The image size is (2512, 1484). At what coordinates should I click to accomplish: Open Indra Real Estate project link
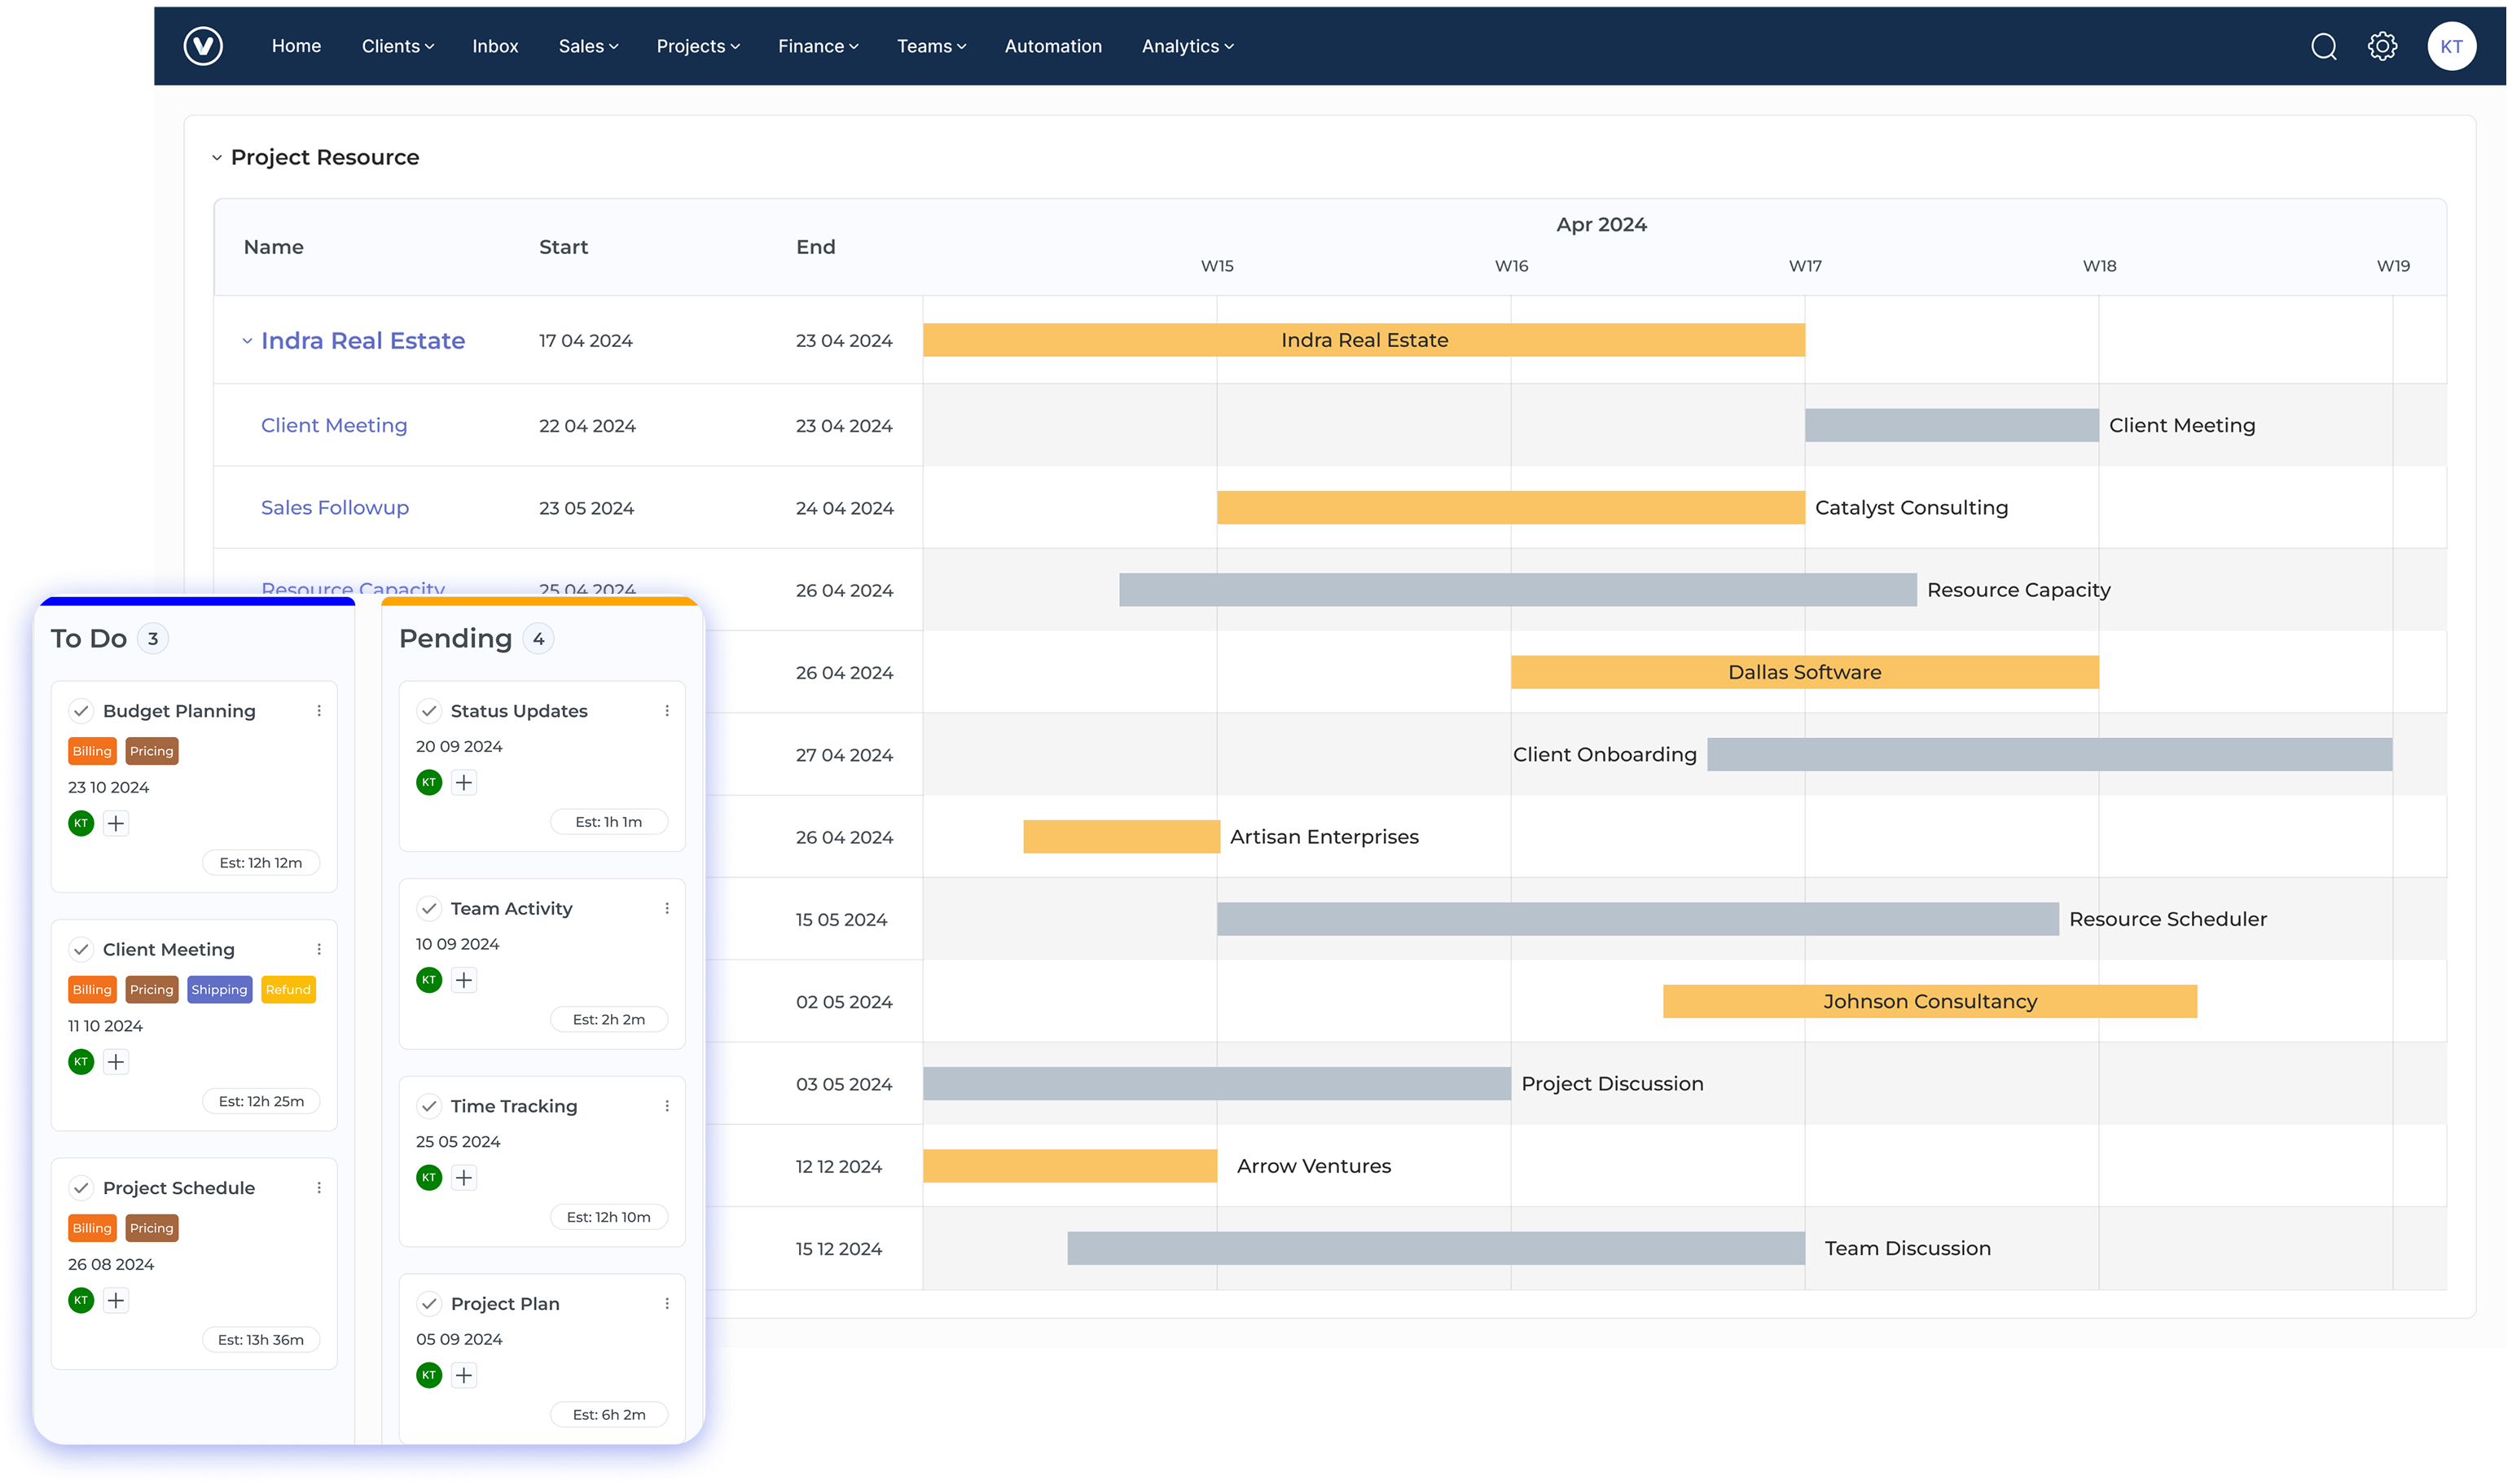[x=363, y=341]
